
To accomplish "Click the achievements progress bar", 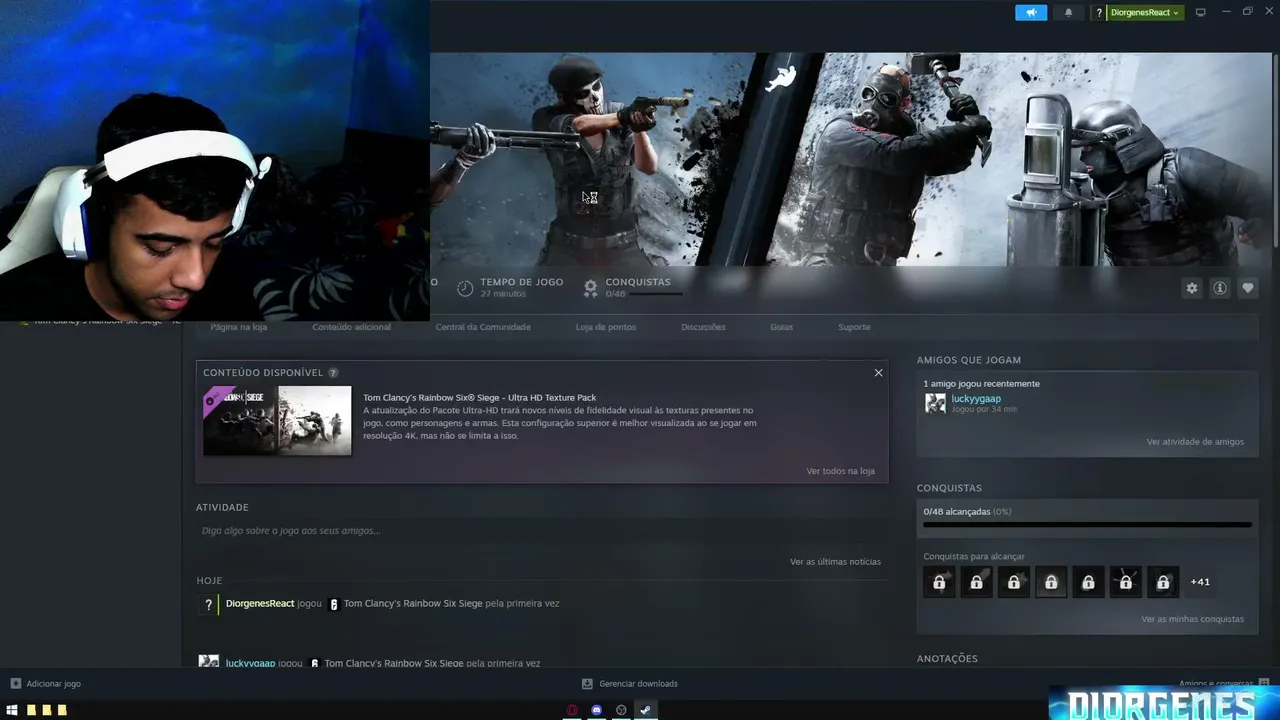I will (1087, 524).
